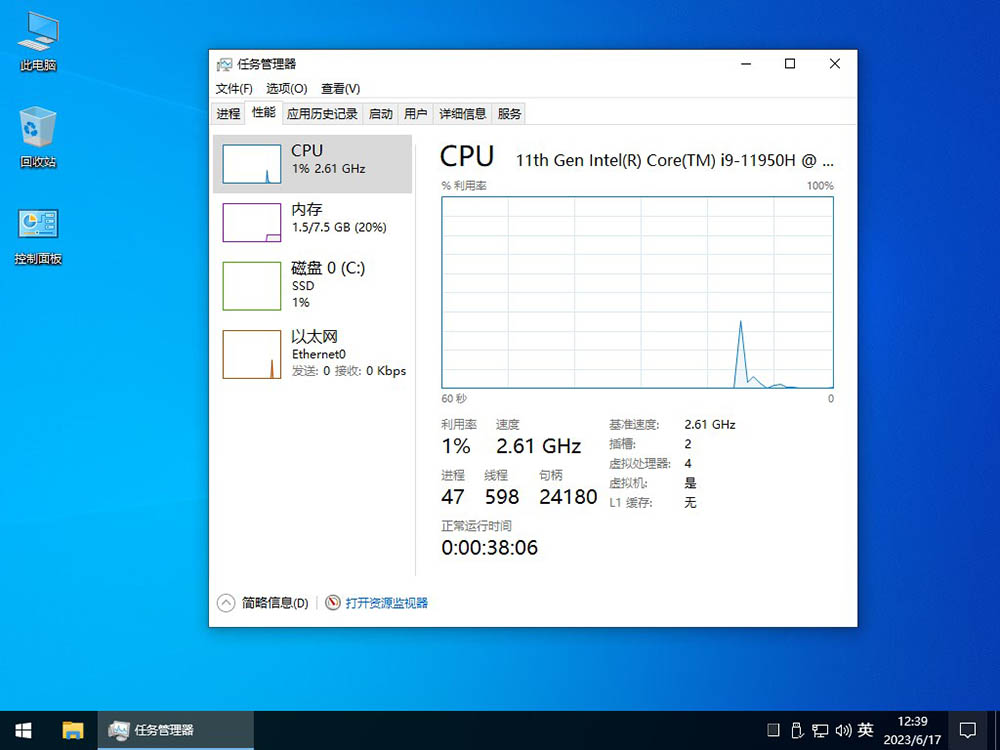Viewport: 1000px width, 750px height.
Task: Click the network tray icon
Action: [x=820, y=730]
